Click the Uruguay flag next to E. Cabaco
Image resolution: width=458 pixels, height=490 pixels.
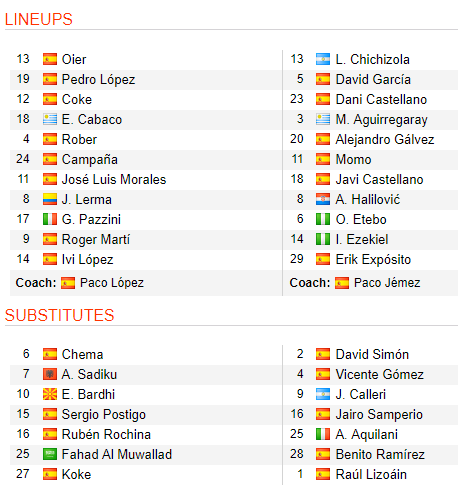(x=50, y=119)
